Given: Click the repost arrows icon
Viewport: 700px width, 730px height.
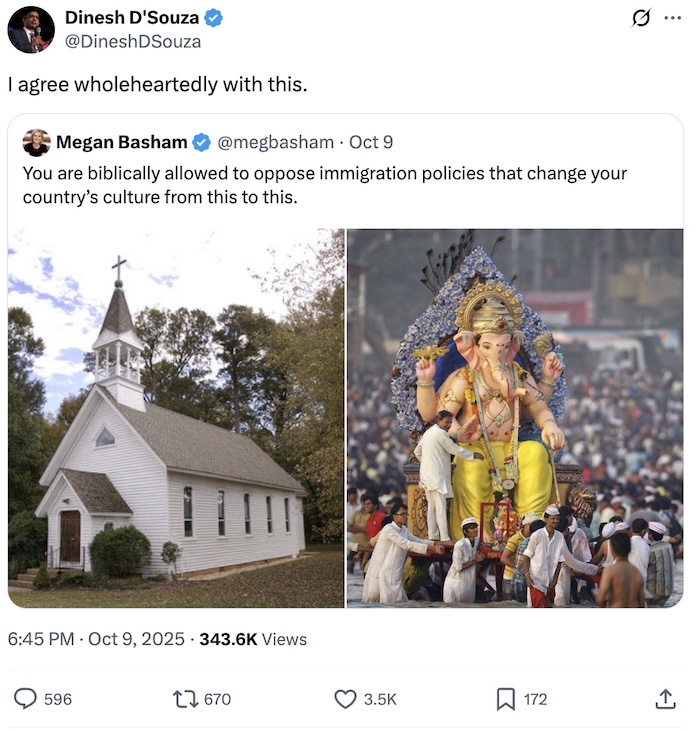Looking at the screenshot, I should click(x=185, y=699).
